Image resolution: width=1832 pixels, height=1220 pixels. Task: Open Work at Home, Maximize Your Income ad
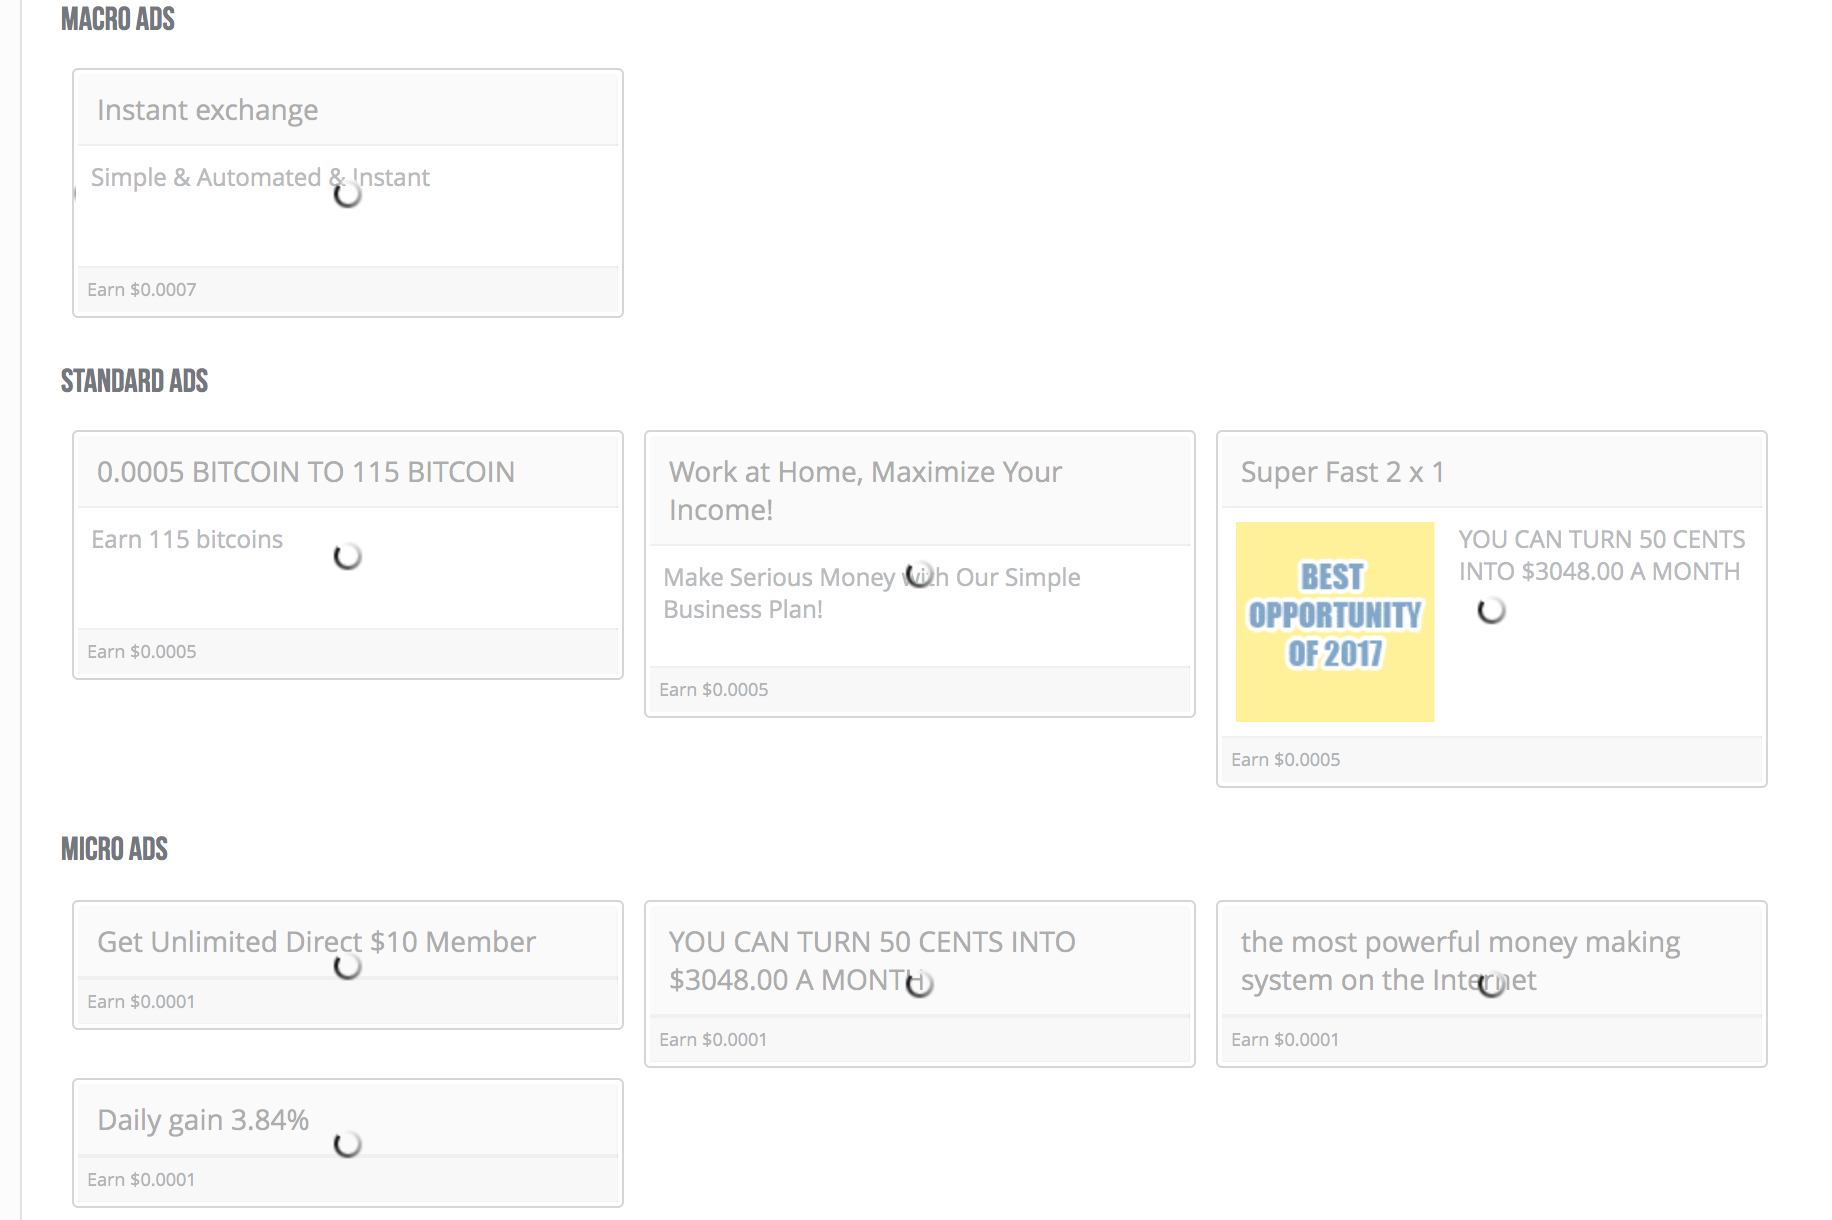pos(865,490)
